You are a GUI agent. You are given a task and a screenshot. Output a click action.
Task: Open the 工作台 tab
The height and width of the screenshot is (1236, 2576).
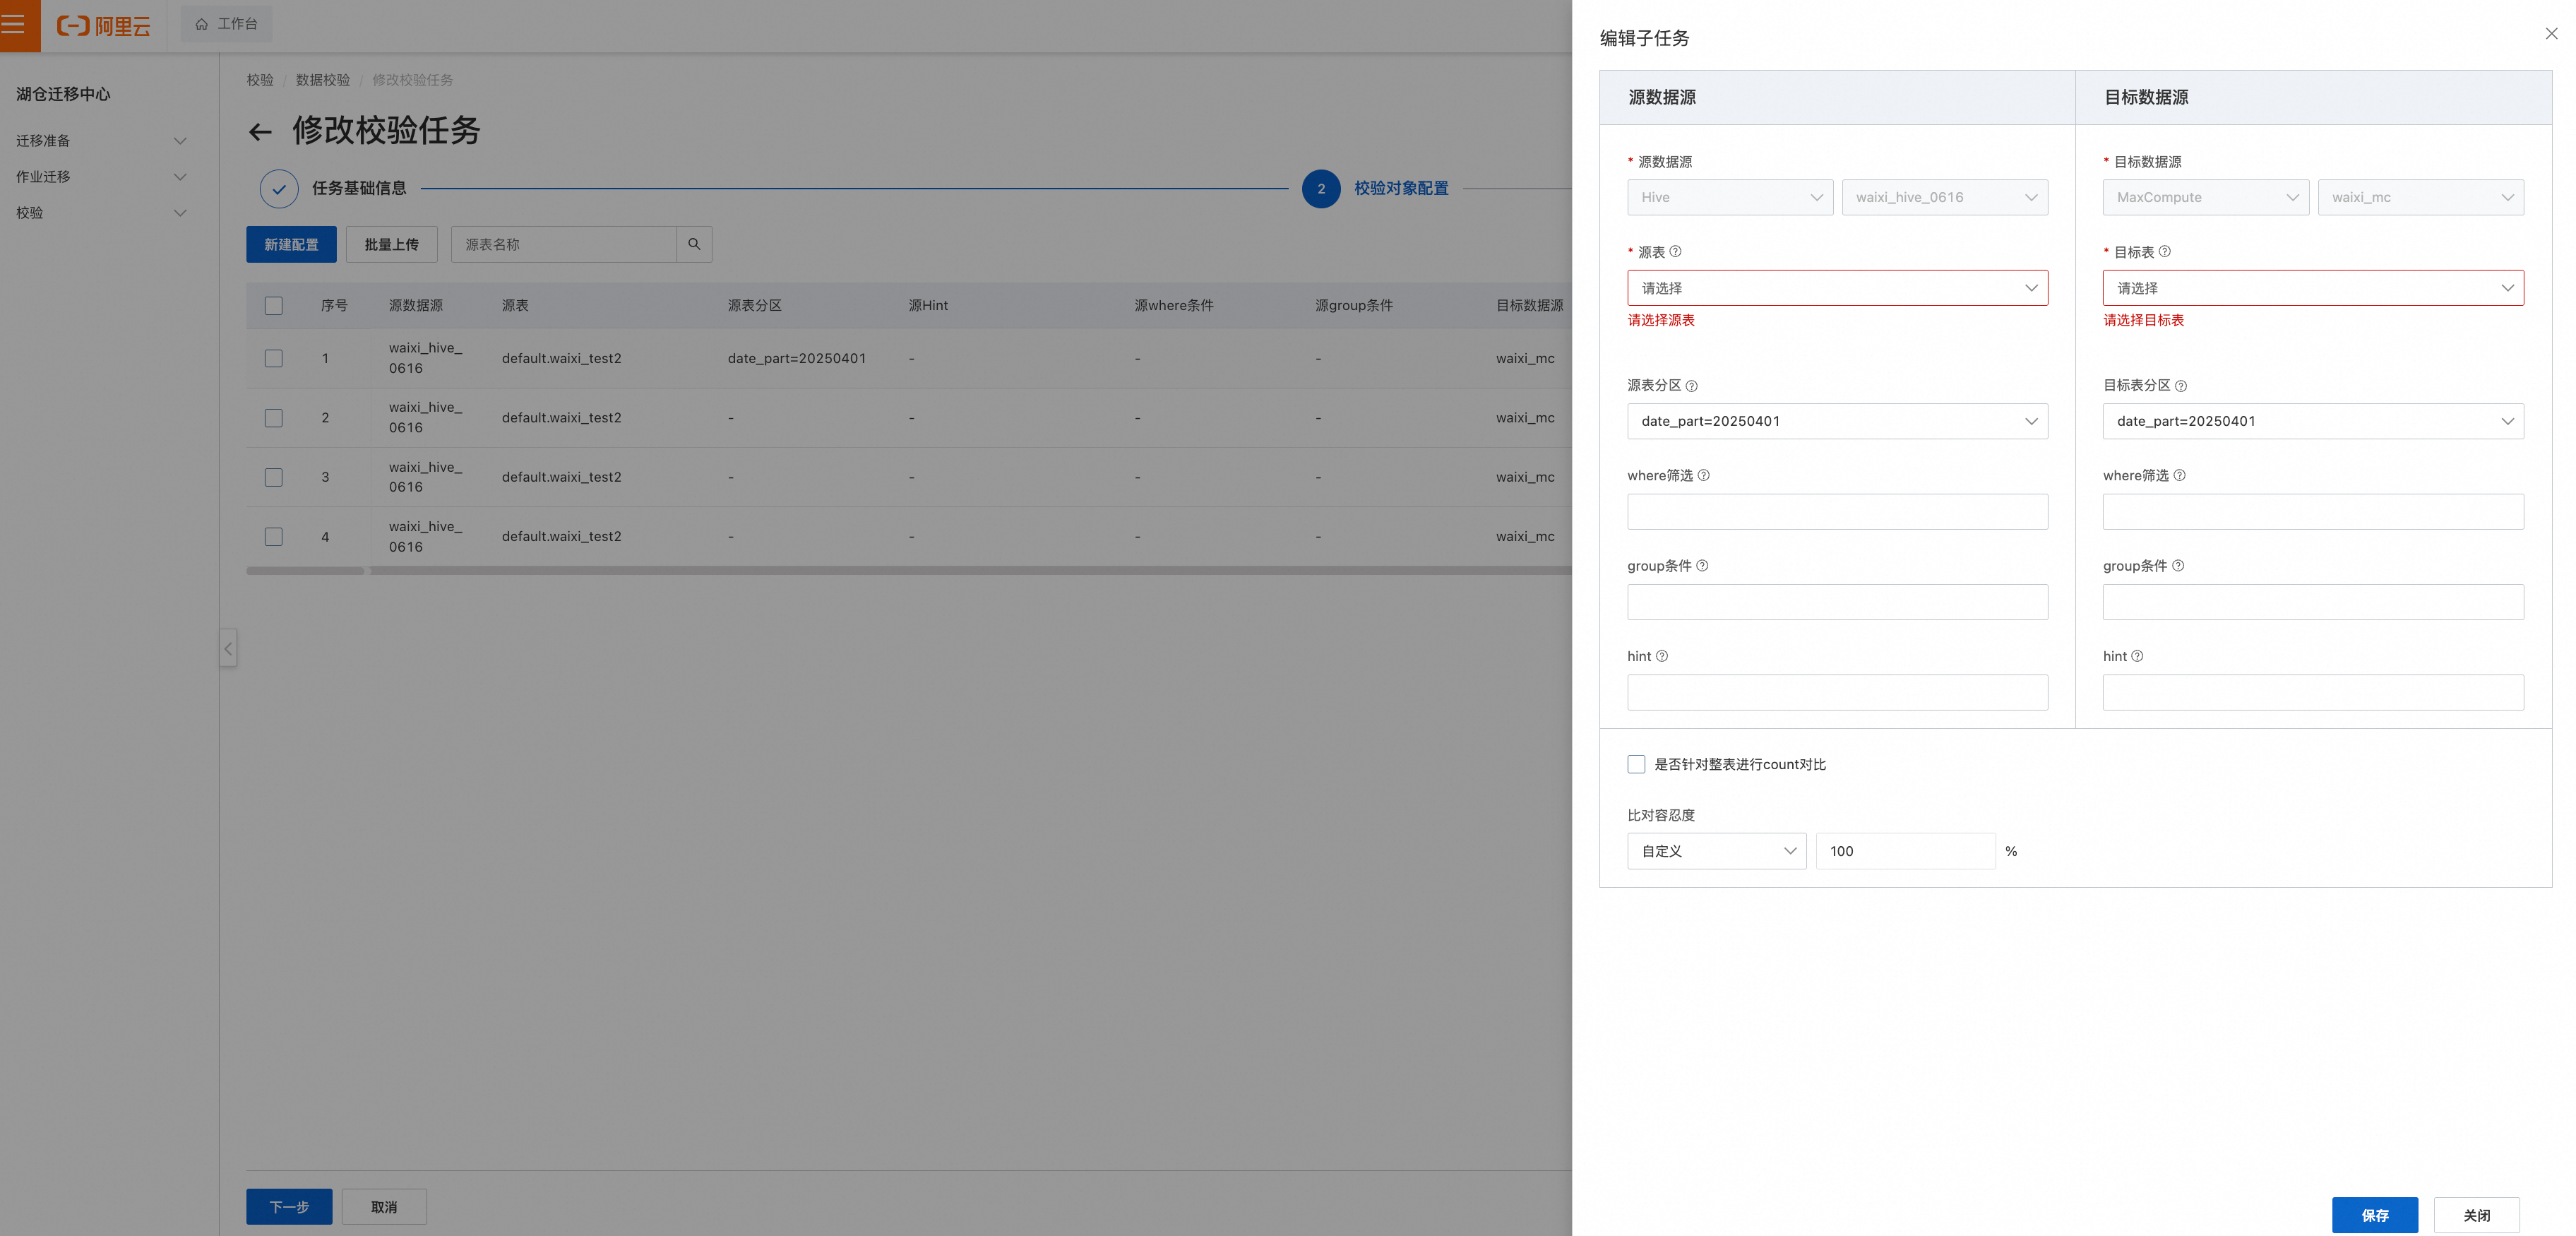coord(226,24)
